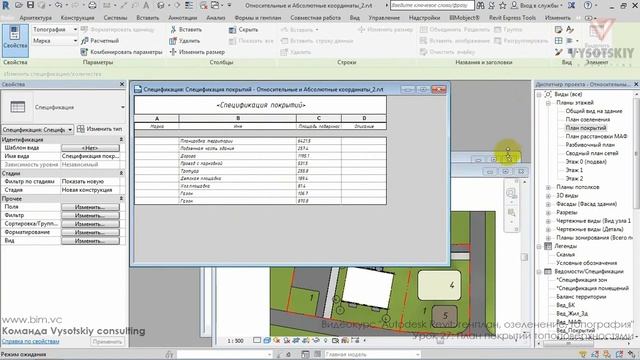This screenshot has width=640, height=360.
Task: Click Удалить in the Столбцы panel
Action: [184, 41]
